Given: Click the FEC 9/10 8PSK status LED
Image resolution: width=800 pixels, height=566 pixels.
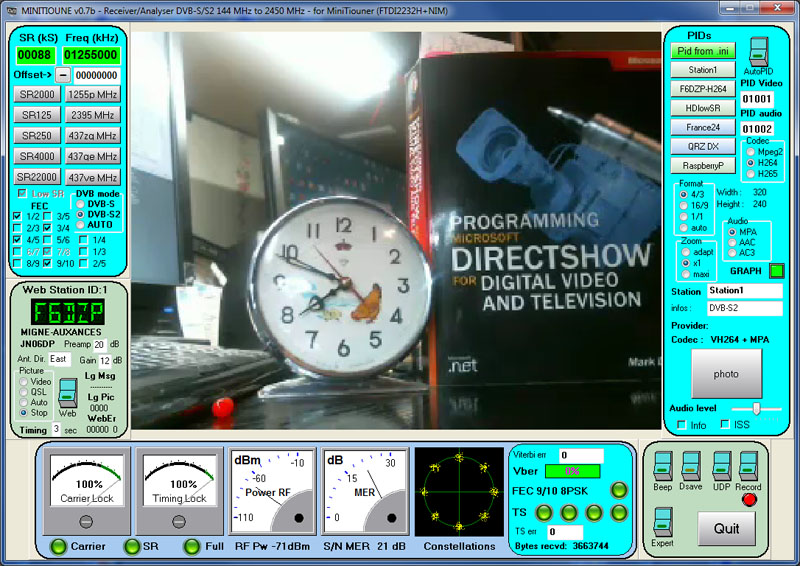Looking at the screenshot, I should click(619, 490).
